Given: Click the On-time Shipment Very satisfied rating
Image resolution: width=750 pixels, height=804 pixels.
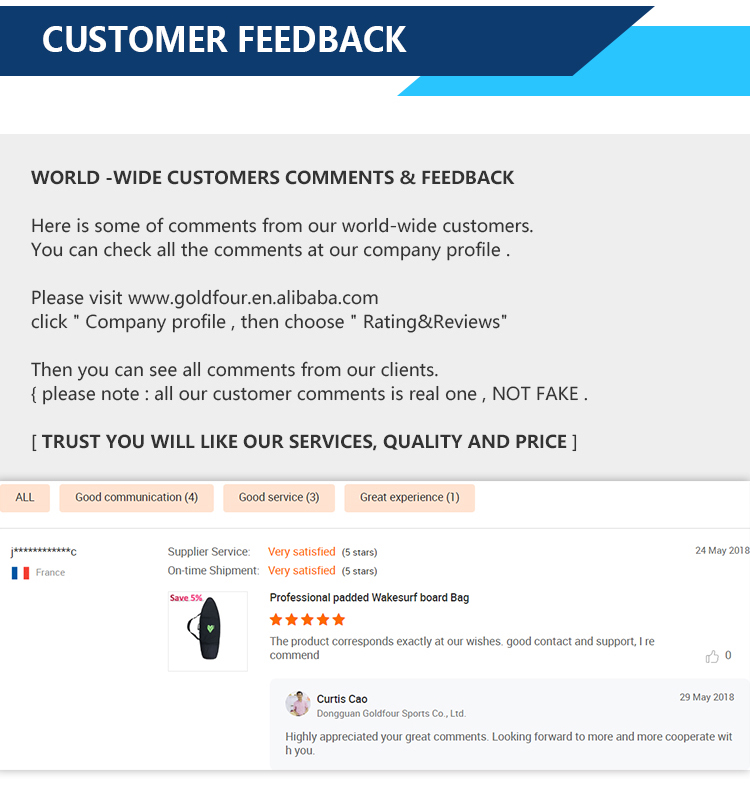Looking at the screenshot, I should click(302, 571).
